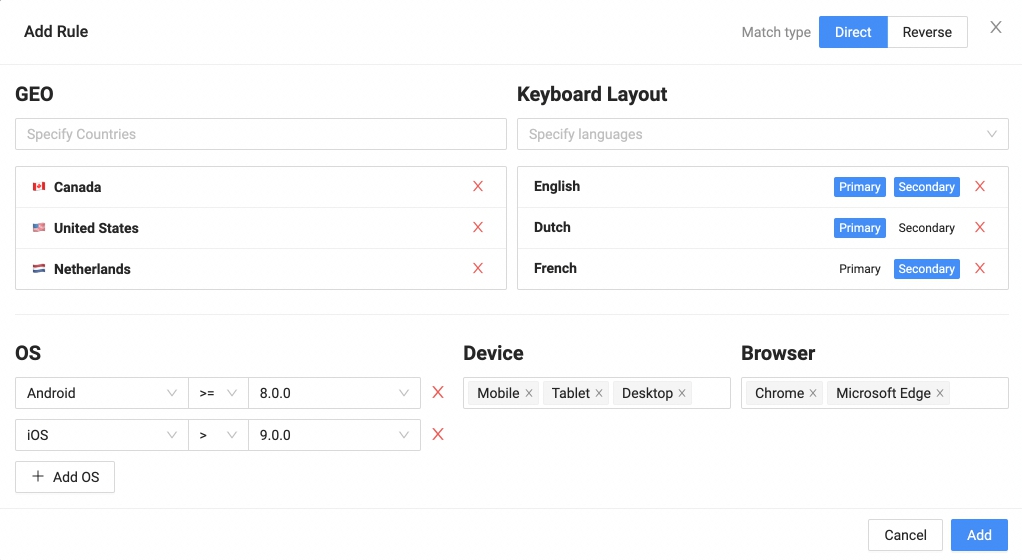The height and width of the screenshot is (560, 1022).
Task: Remove Canada from the GEO list
Action: pyautogui.click(x=478, y=187)
